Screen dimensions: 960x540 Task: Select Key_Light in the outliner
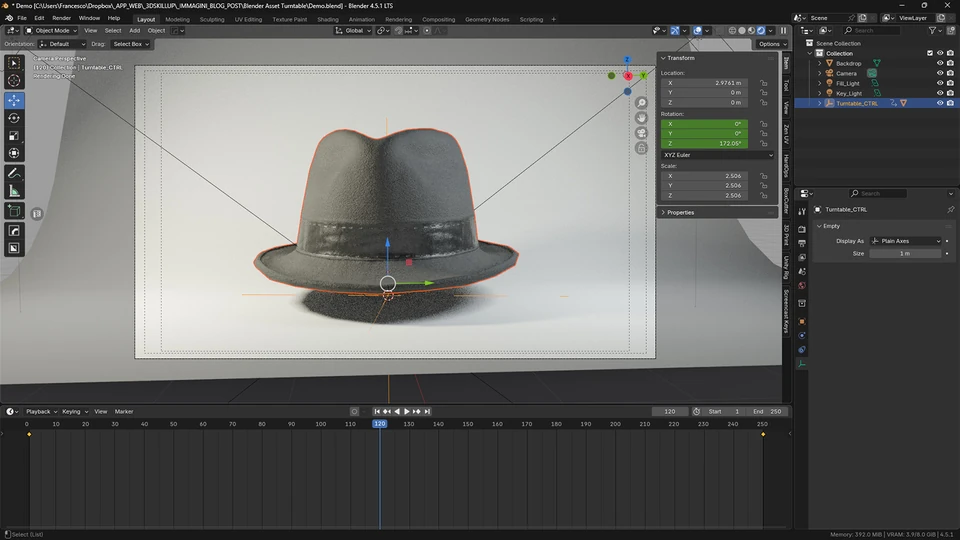[x=849, y=94]
